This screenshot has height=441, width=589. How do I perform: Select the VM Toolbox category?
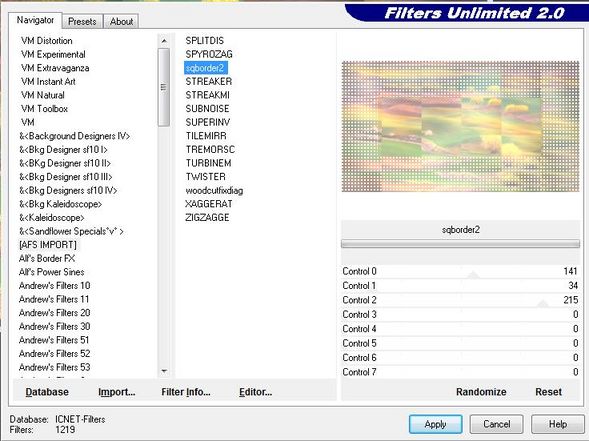[44, 109]
